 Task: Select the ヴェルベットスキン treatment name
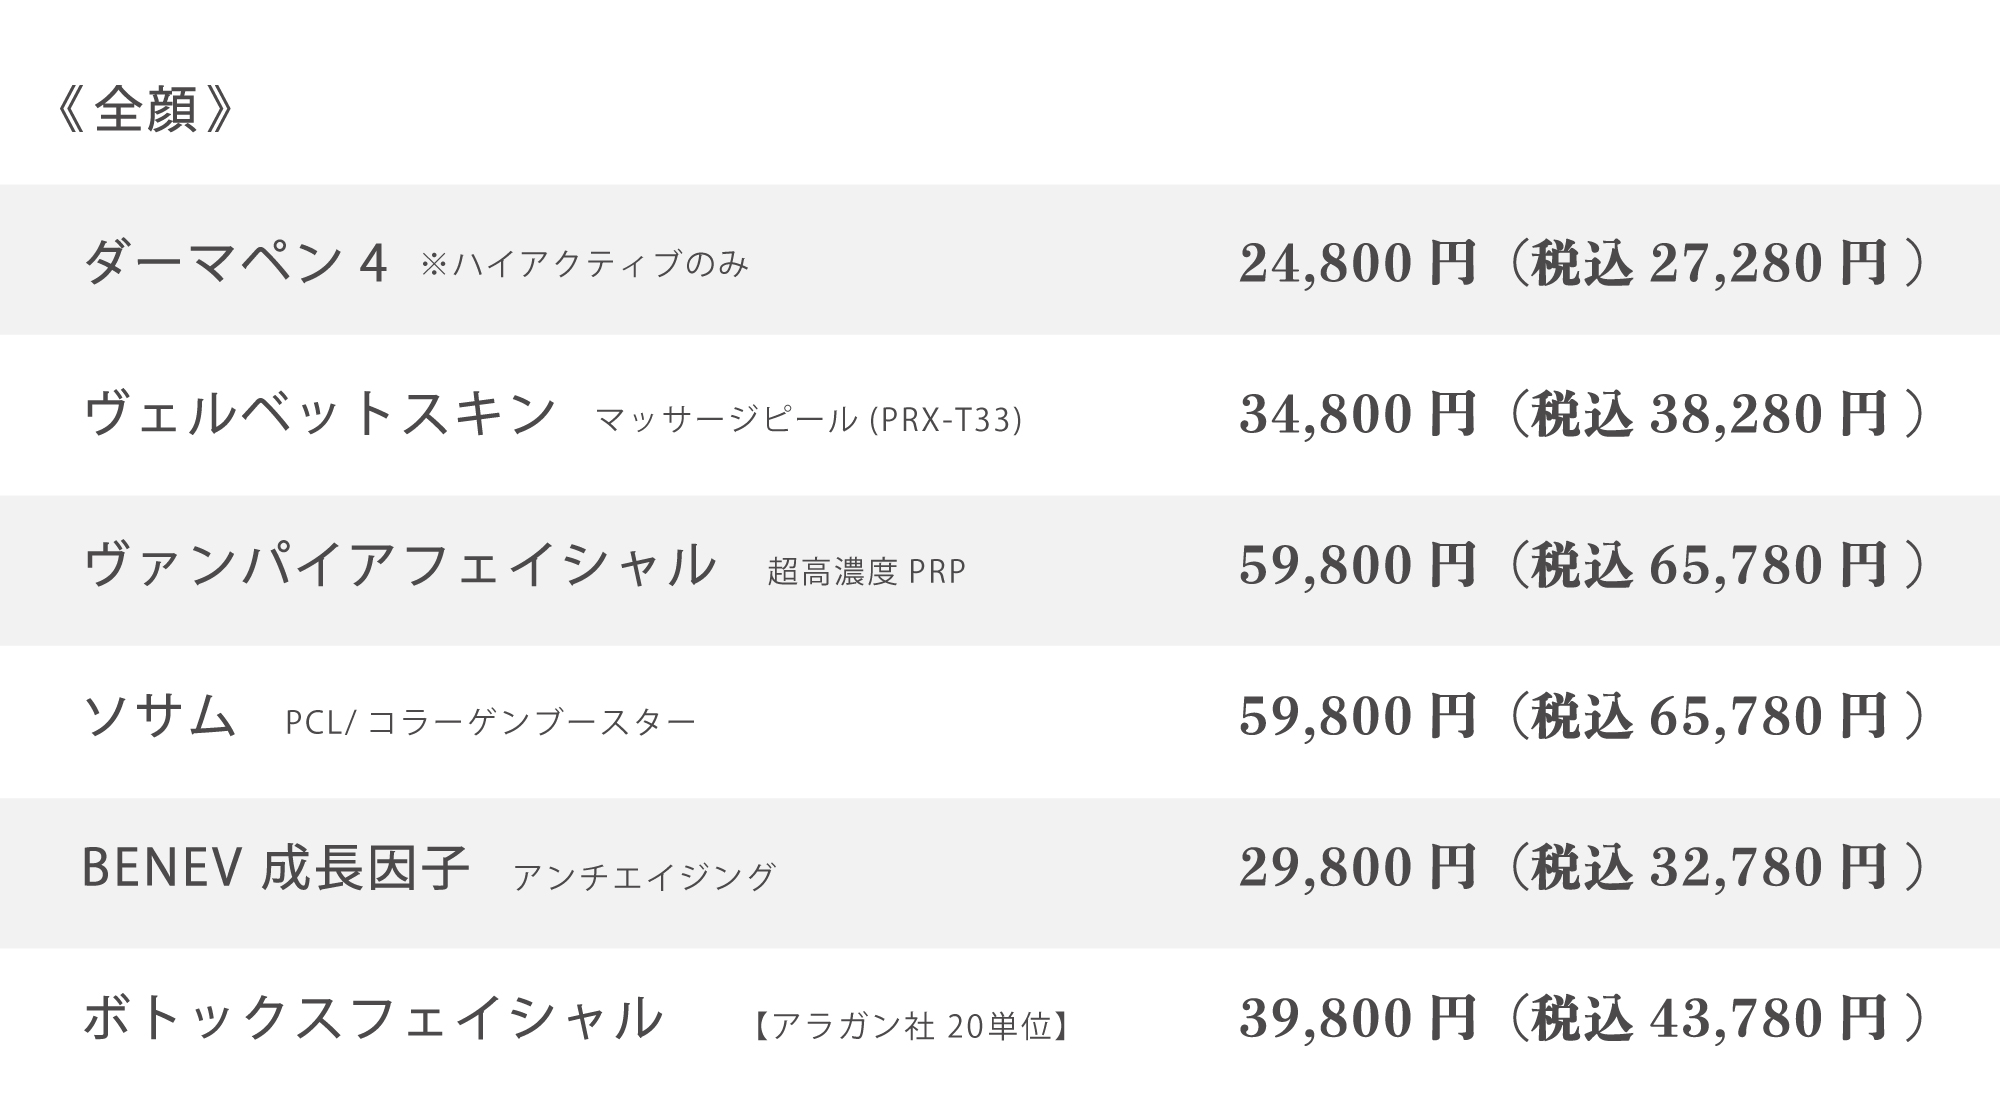pos(320,413)
